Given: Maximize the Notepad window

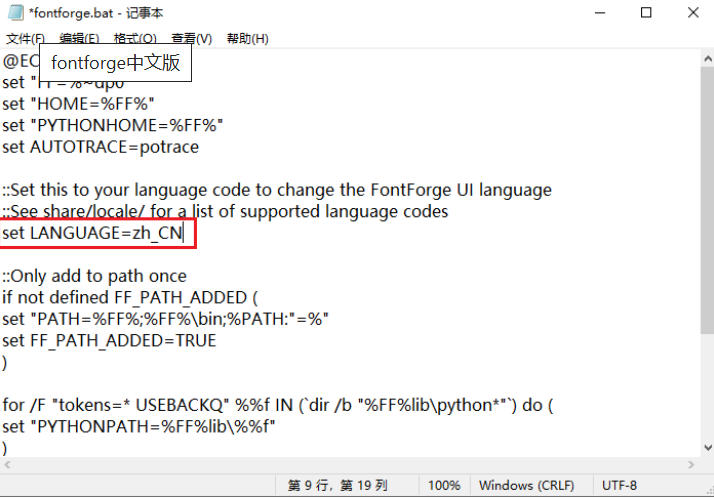Looking at the screenshot, I should coord(646,13).
